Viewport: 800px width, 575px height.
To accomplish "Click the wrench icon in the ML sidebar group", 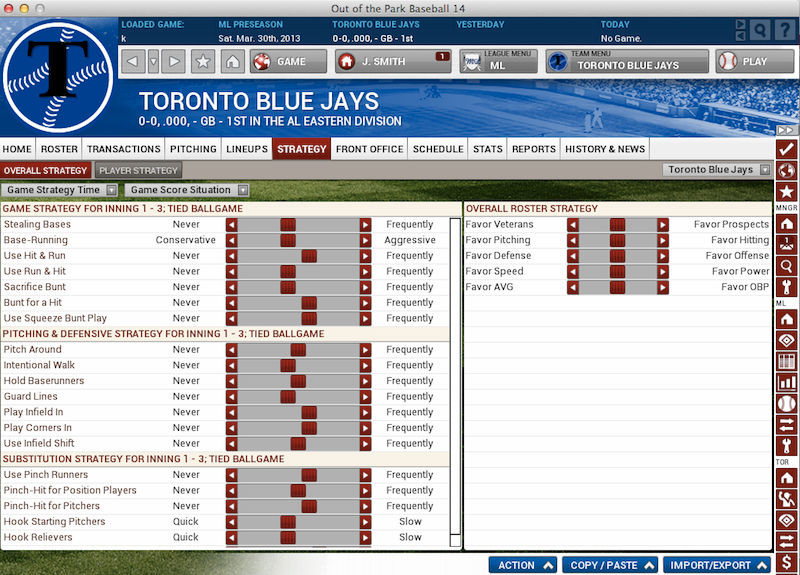I will tap(786, 446).
